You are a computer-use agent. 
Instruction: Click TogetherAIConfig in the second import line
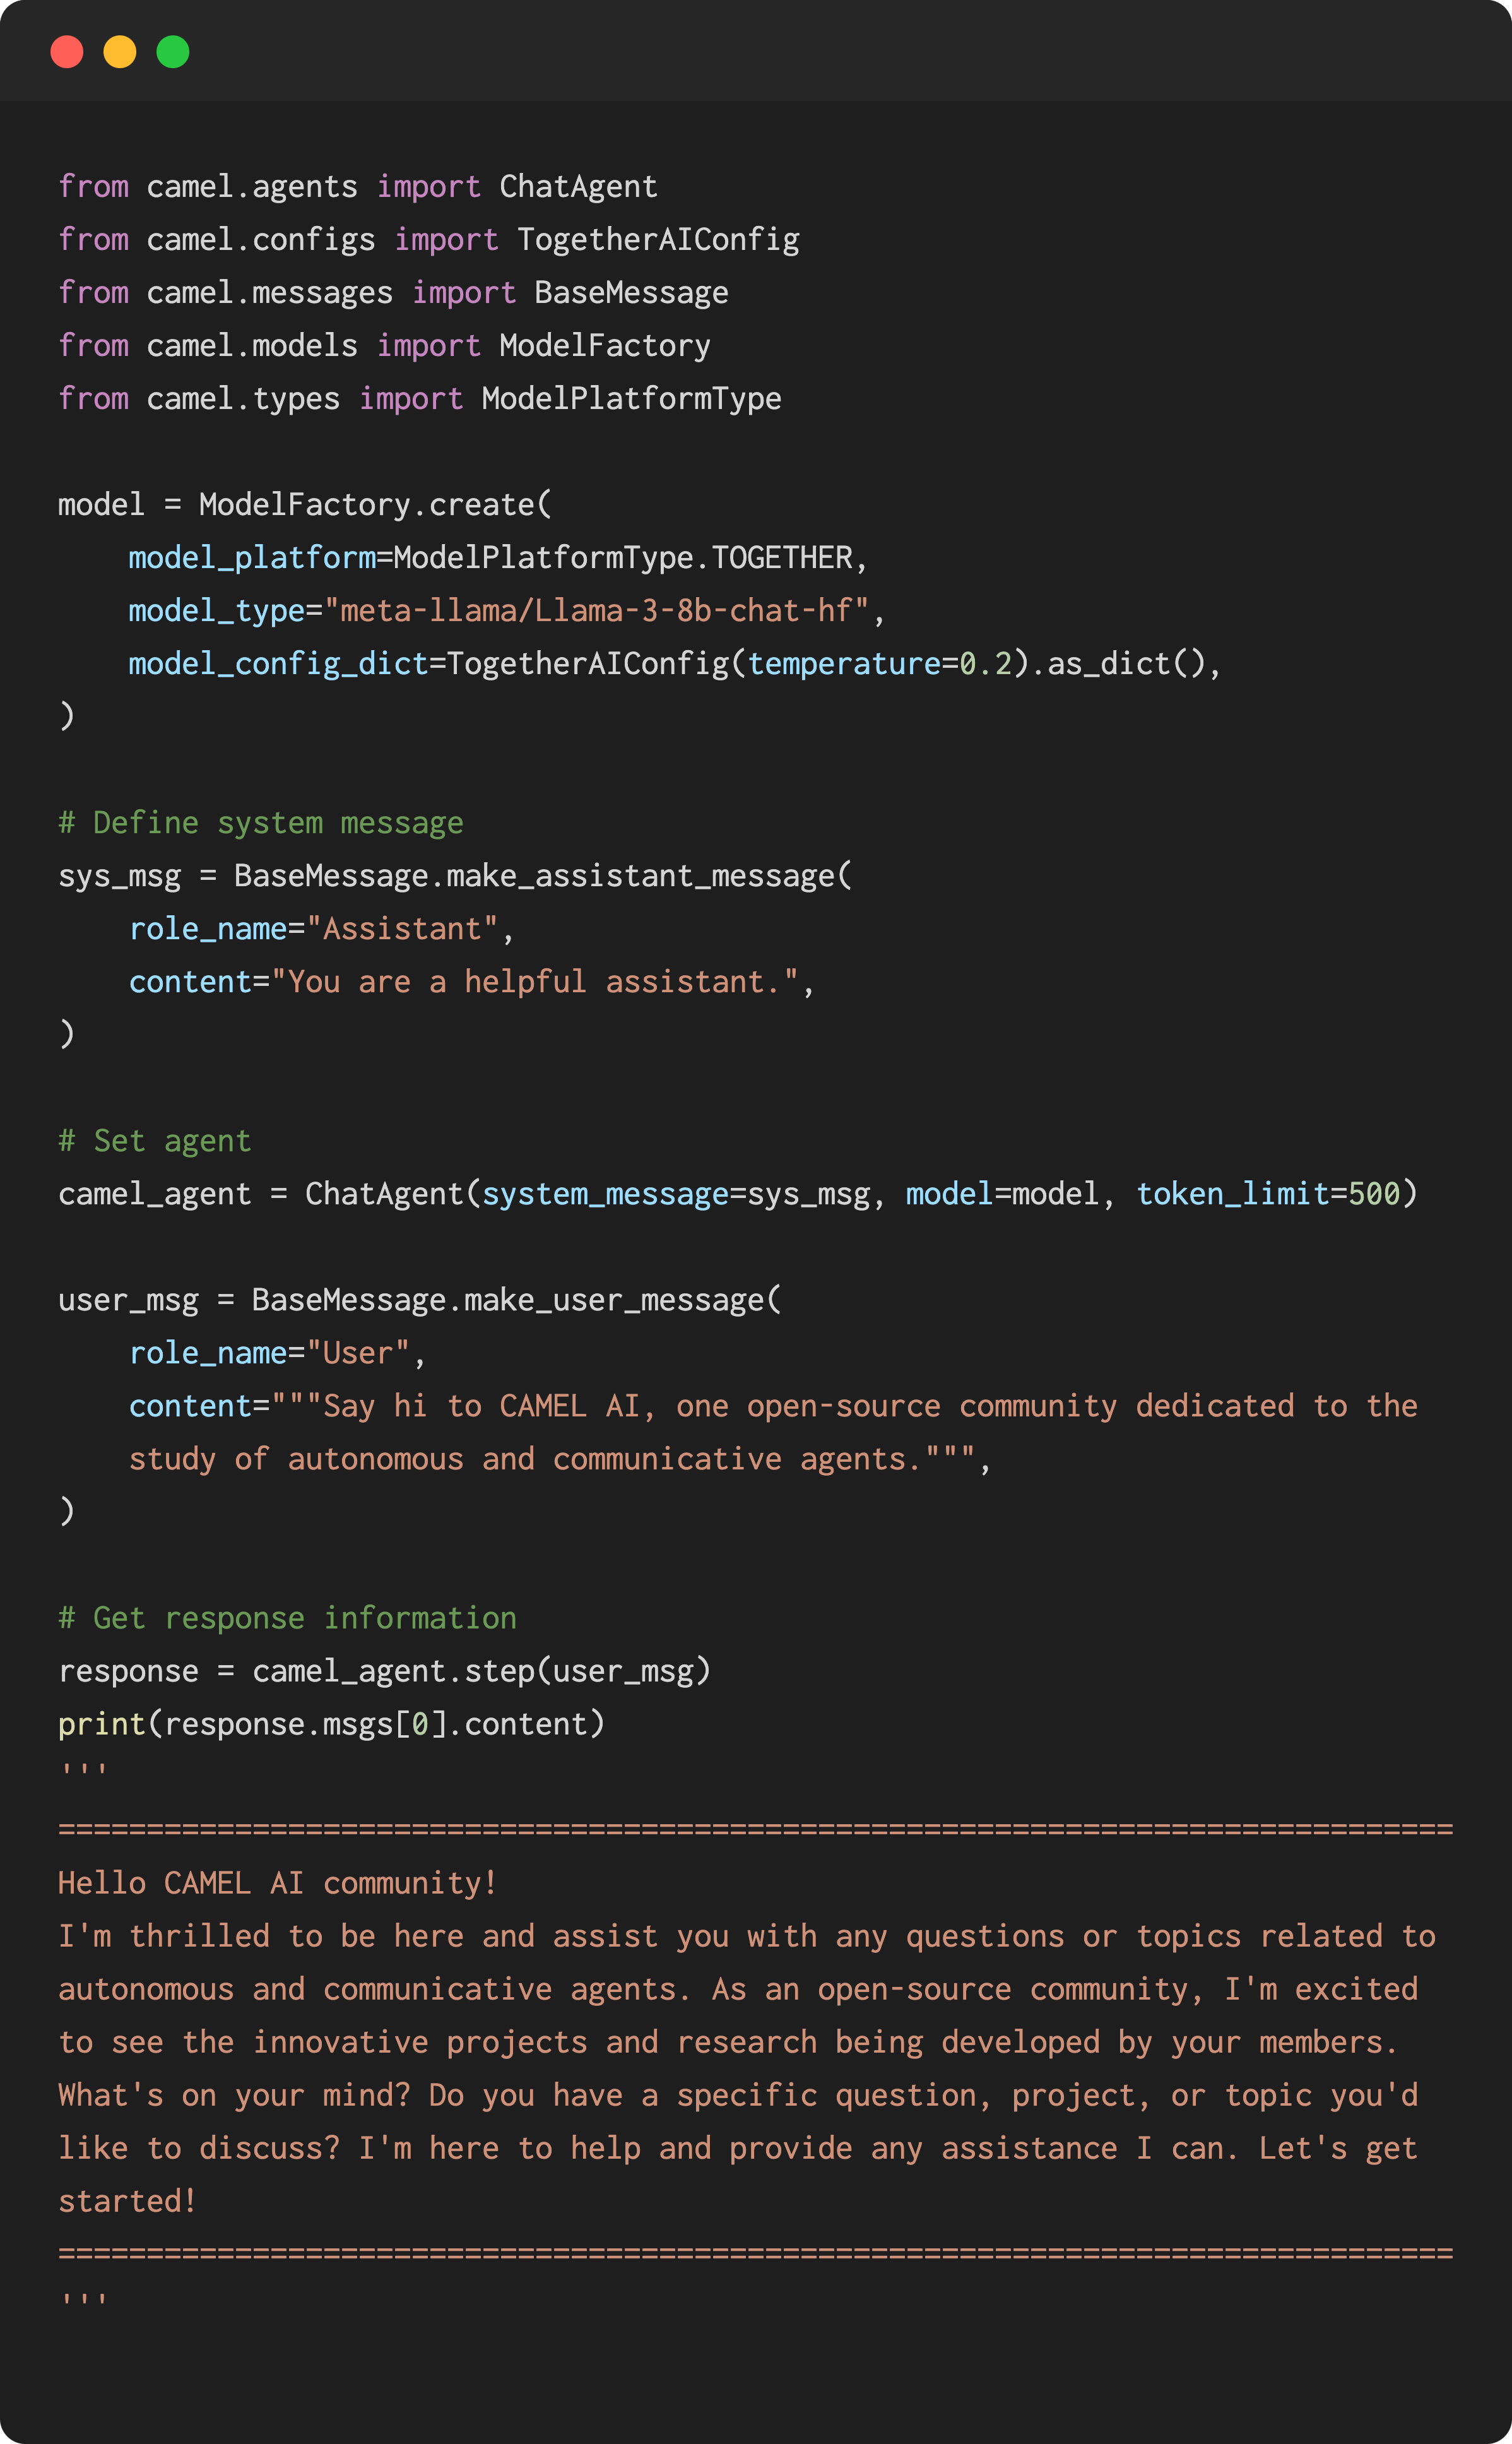tap(658, 240)
